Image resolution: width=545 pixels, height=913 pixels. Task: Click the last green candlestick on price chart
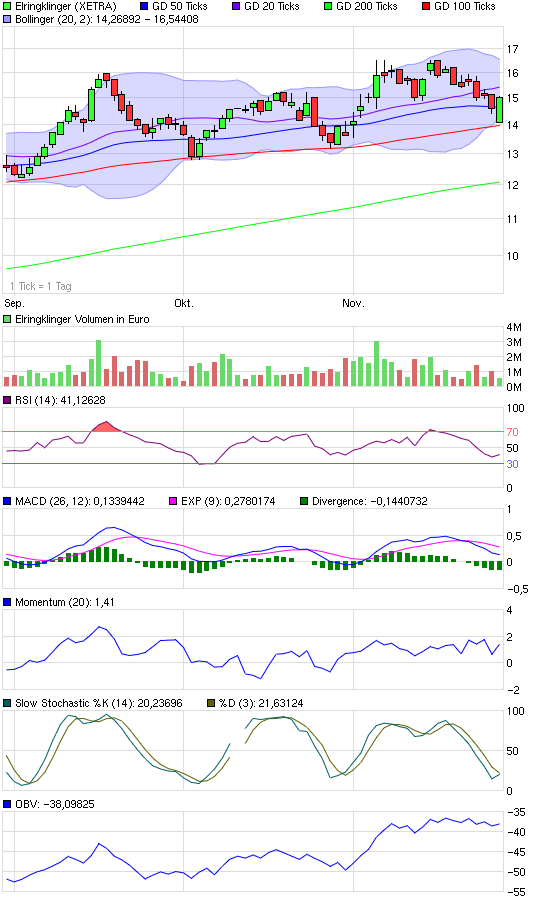click(499, 110)
